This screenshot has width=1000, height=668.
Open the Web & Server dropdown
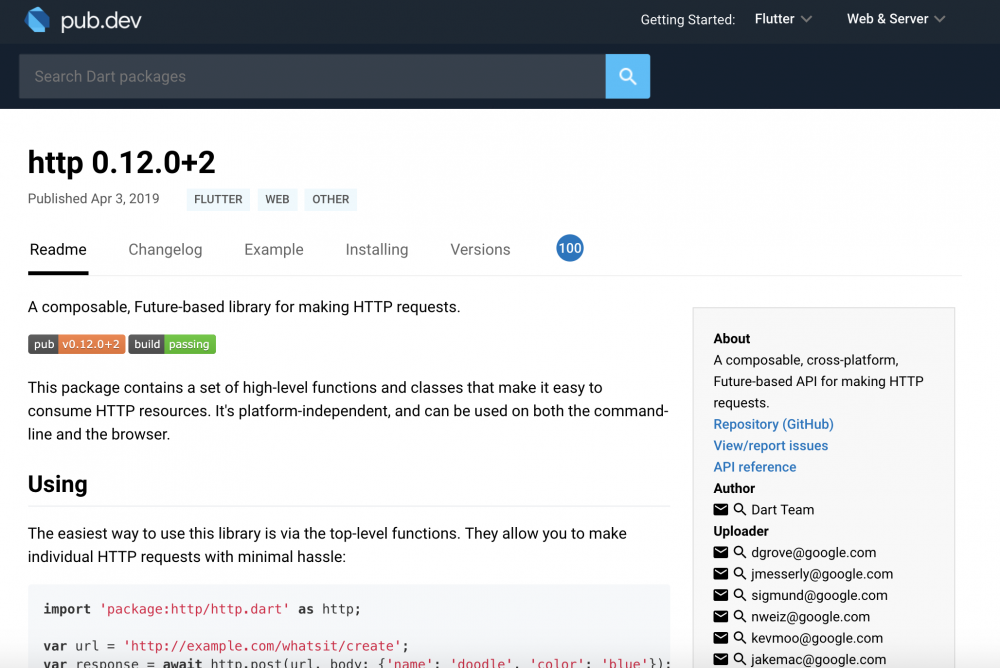896,19
